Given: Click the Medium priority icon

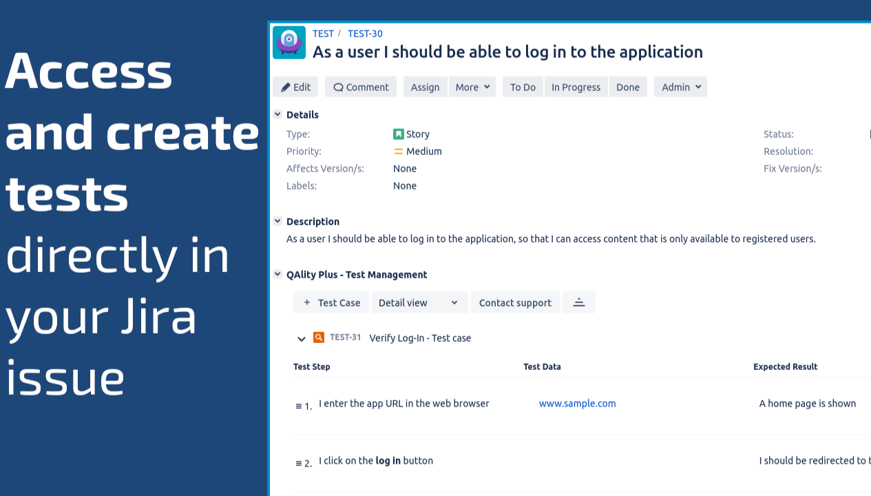Looking at the screenshot, I should 398,152.
